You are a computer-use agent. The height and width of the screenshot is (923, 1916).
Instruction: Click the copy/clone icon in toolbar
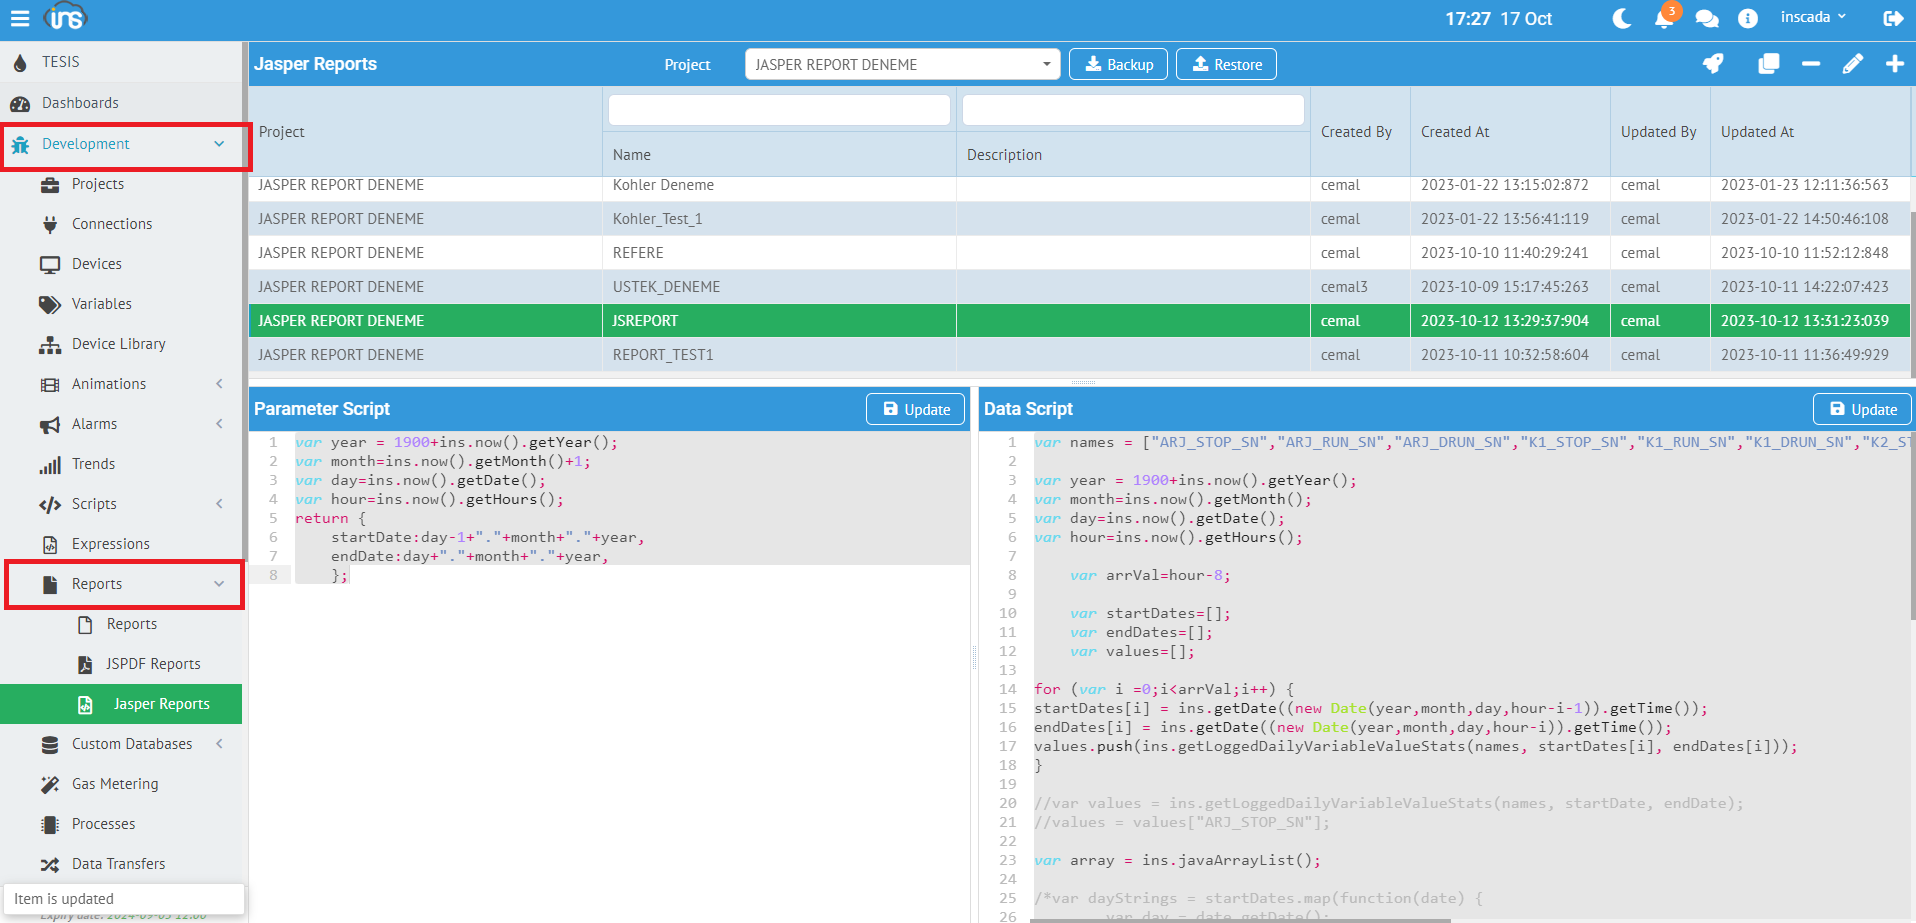(x=1769, y=64)
